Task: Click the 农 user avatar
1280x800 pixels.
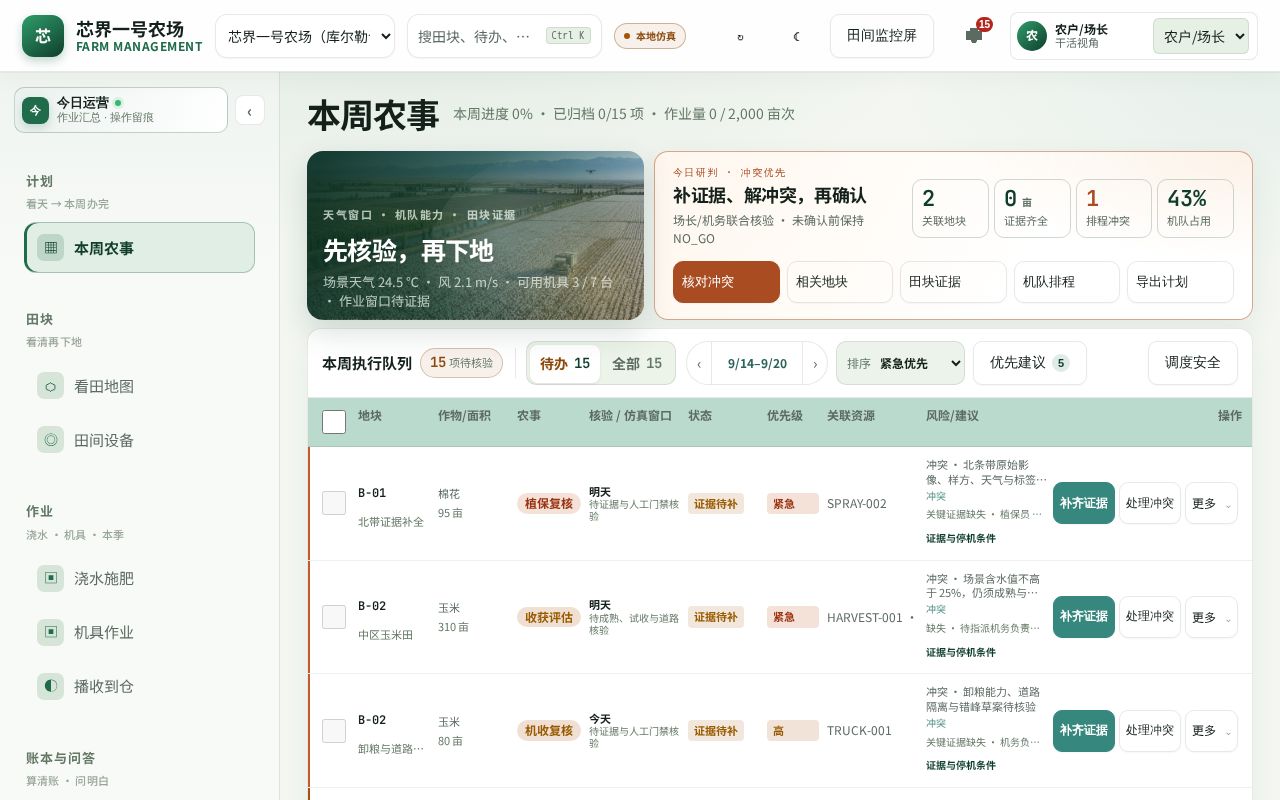Action: [x=1032, y=36]
